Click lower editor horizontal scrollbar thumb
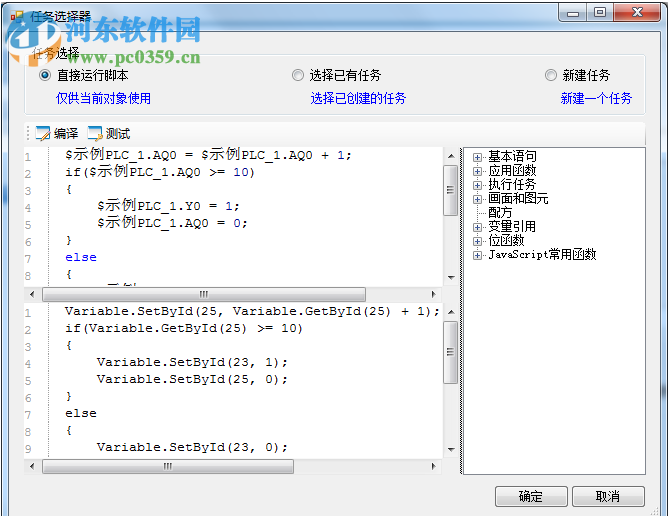This screenshot has width=672, height=516. tap(168, 466)
